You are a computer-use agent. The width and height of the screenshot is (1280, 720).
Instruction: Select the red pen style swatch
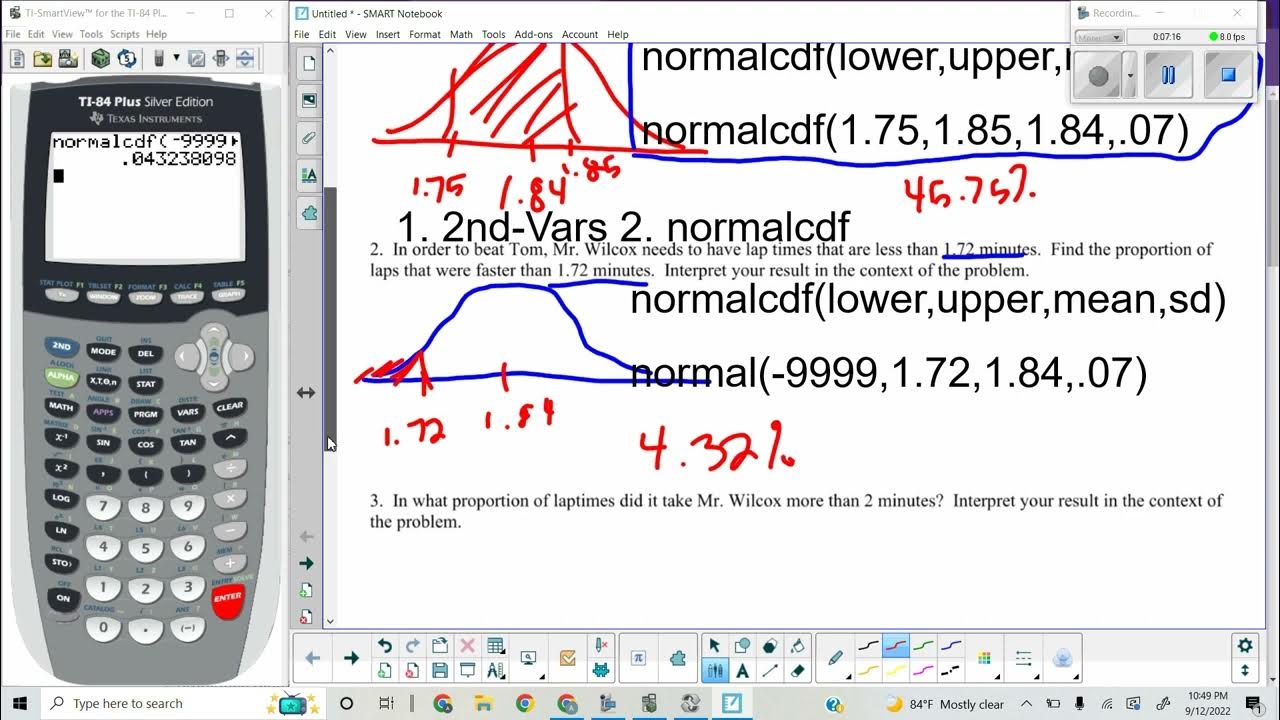click(896, 646)
